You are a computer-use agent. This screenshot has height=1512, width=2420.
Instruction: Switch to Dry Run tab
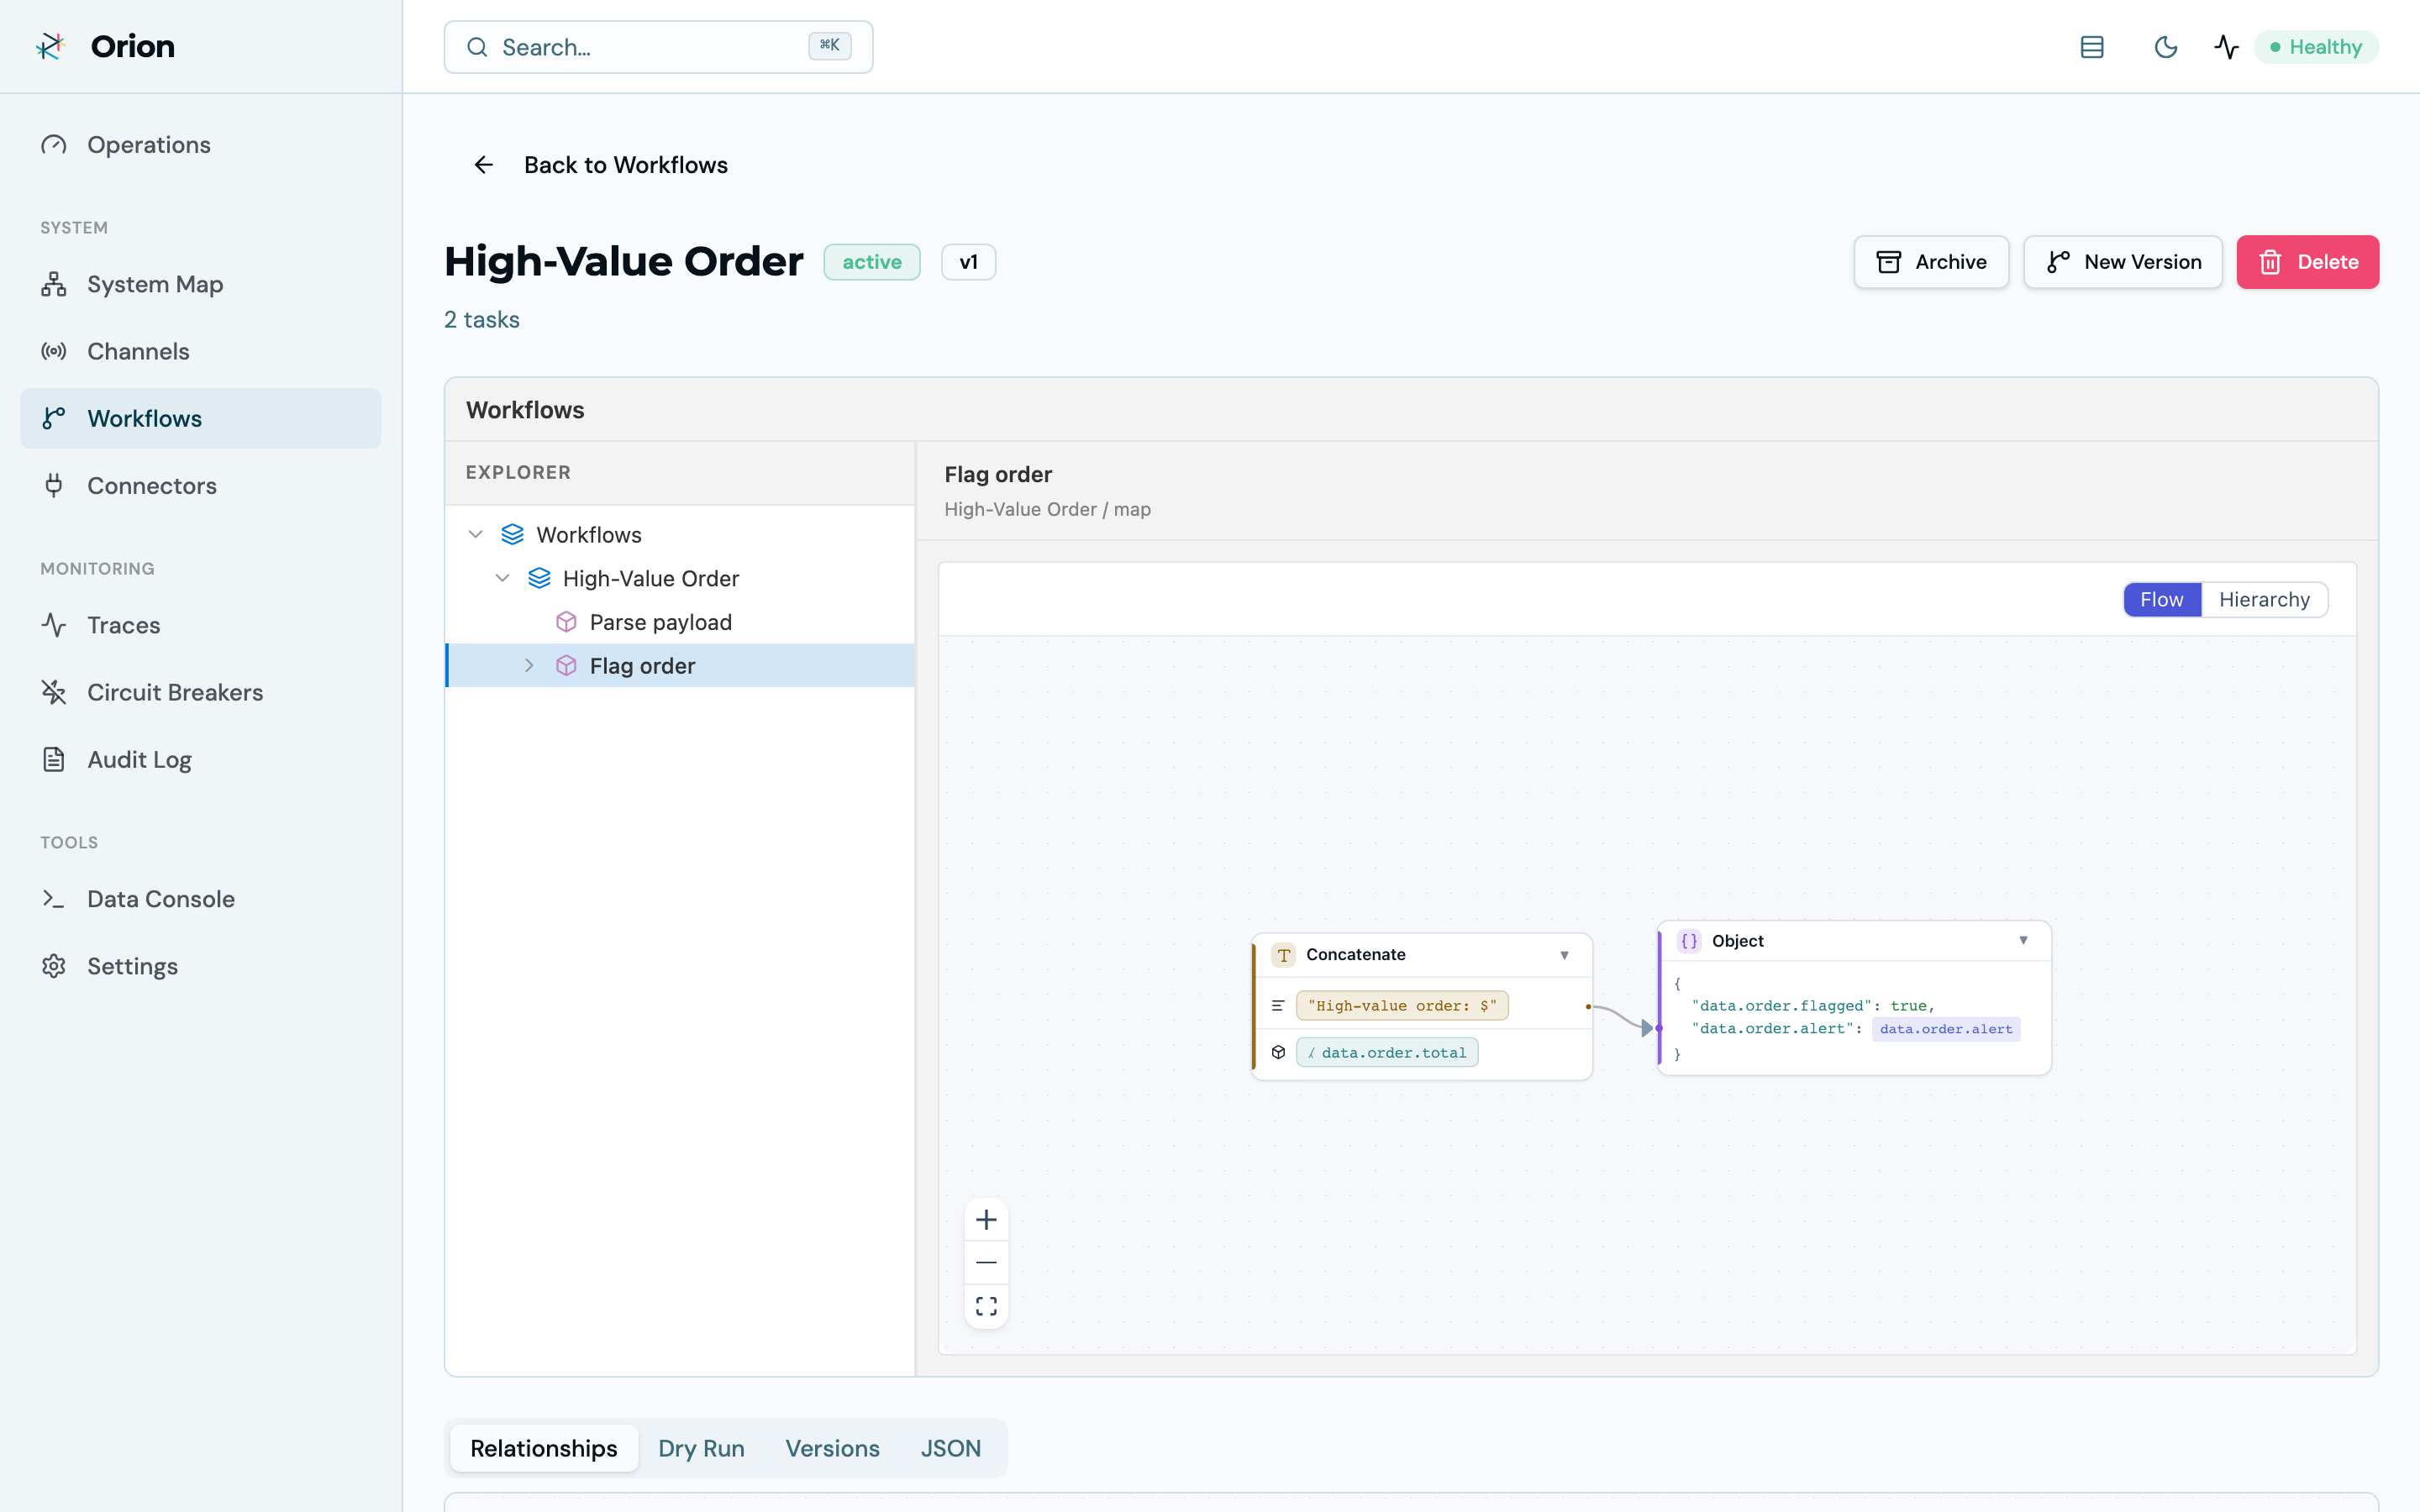point(701,1448)
